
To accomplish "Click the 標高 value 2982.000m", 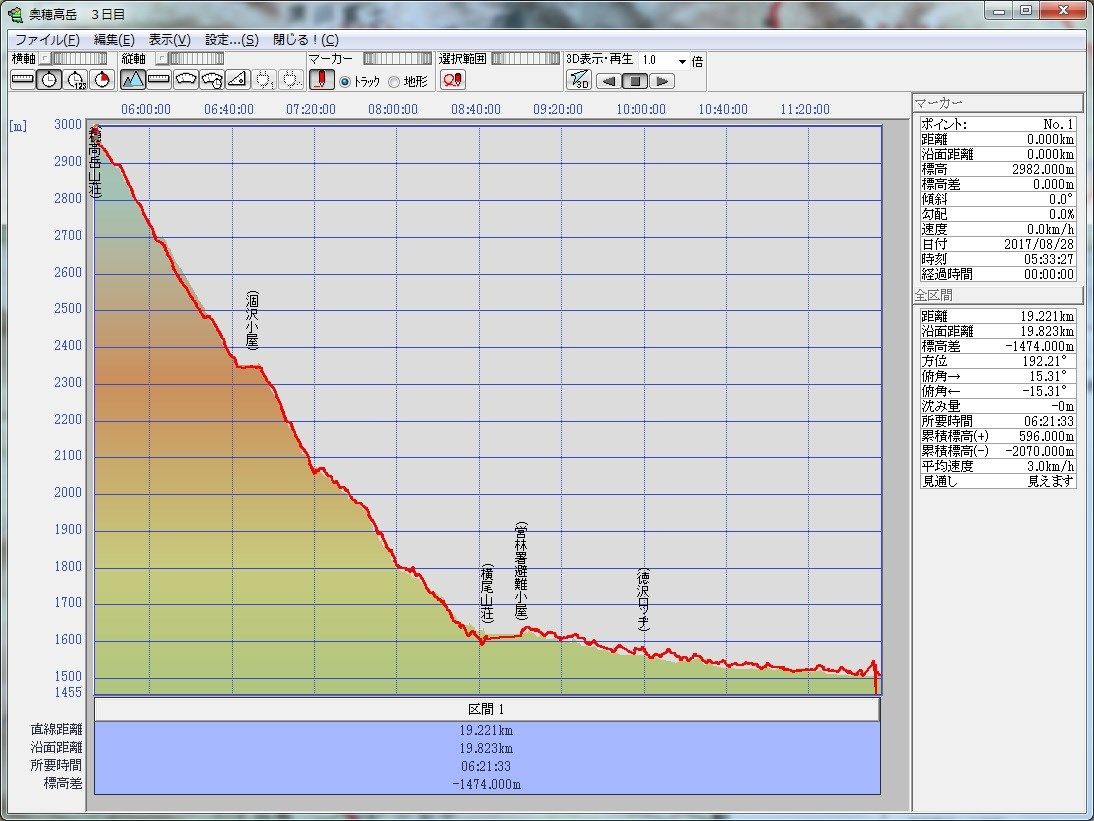I will [x=1042, y=170].
